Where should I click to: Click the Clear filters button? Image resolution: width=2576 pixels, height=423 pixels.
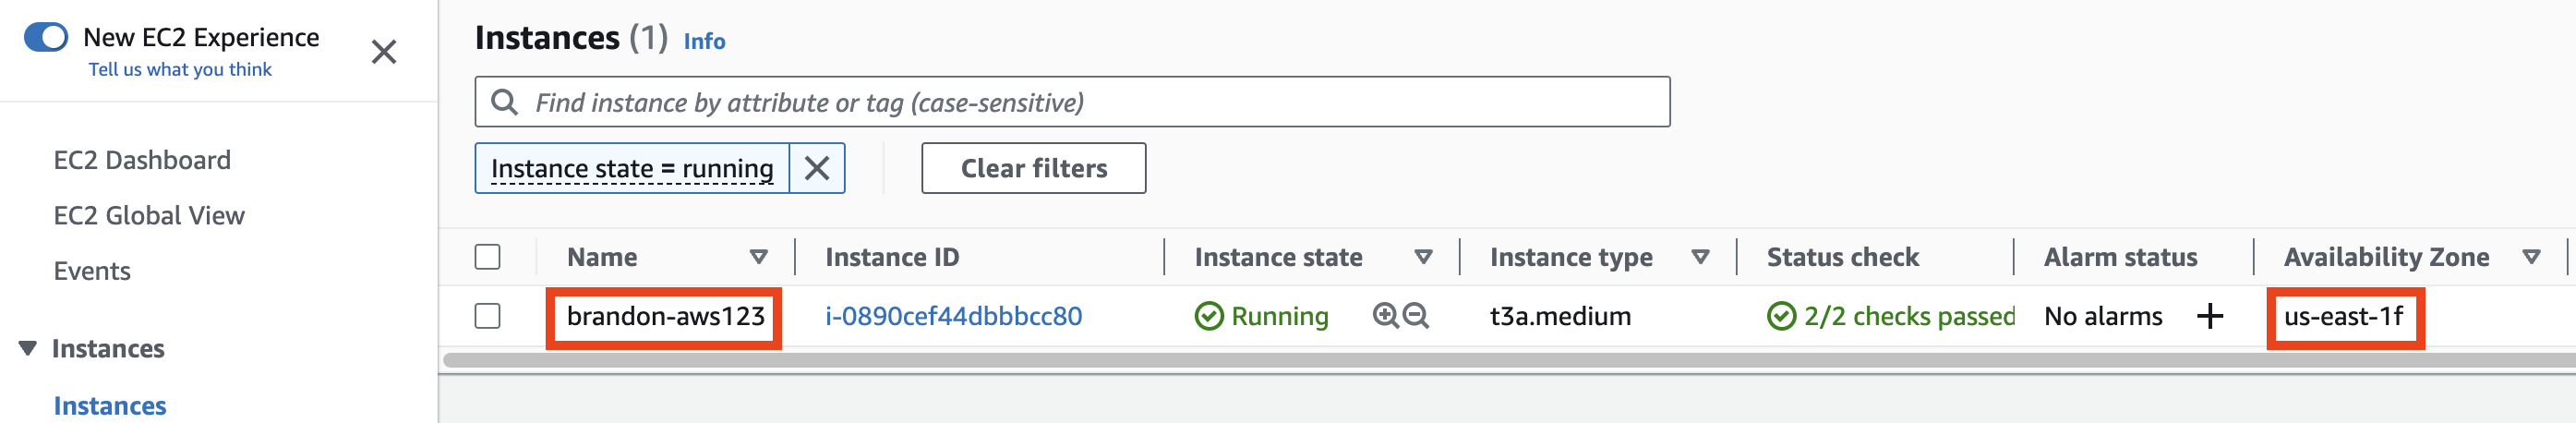click(1034, 168)
